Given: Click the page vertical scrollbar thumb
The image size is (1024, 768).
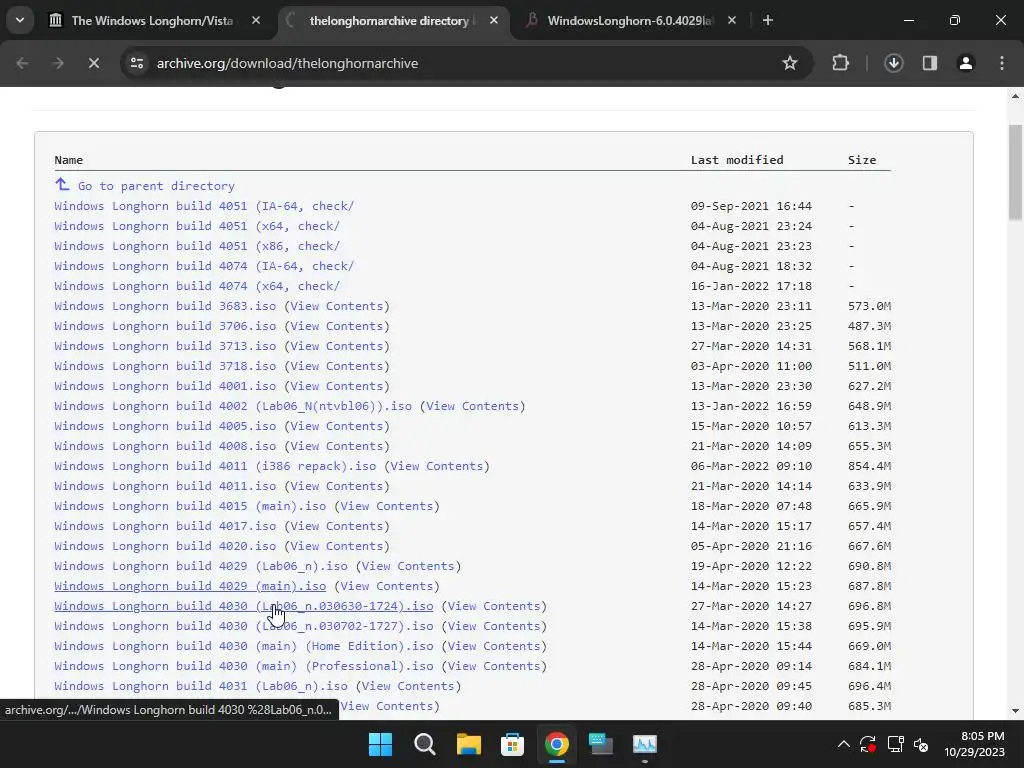Looking at the screenshot, I should pos(1015,172).
